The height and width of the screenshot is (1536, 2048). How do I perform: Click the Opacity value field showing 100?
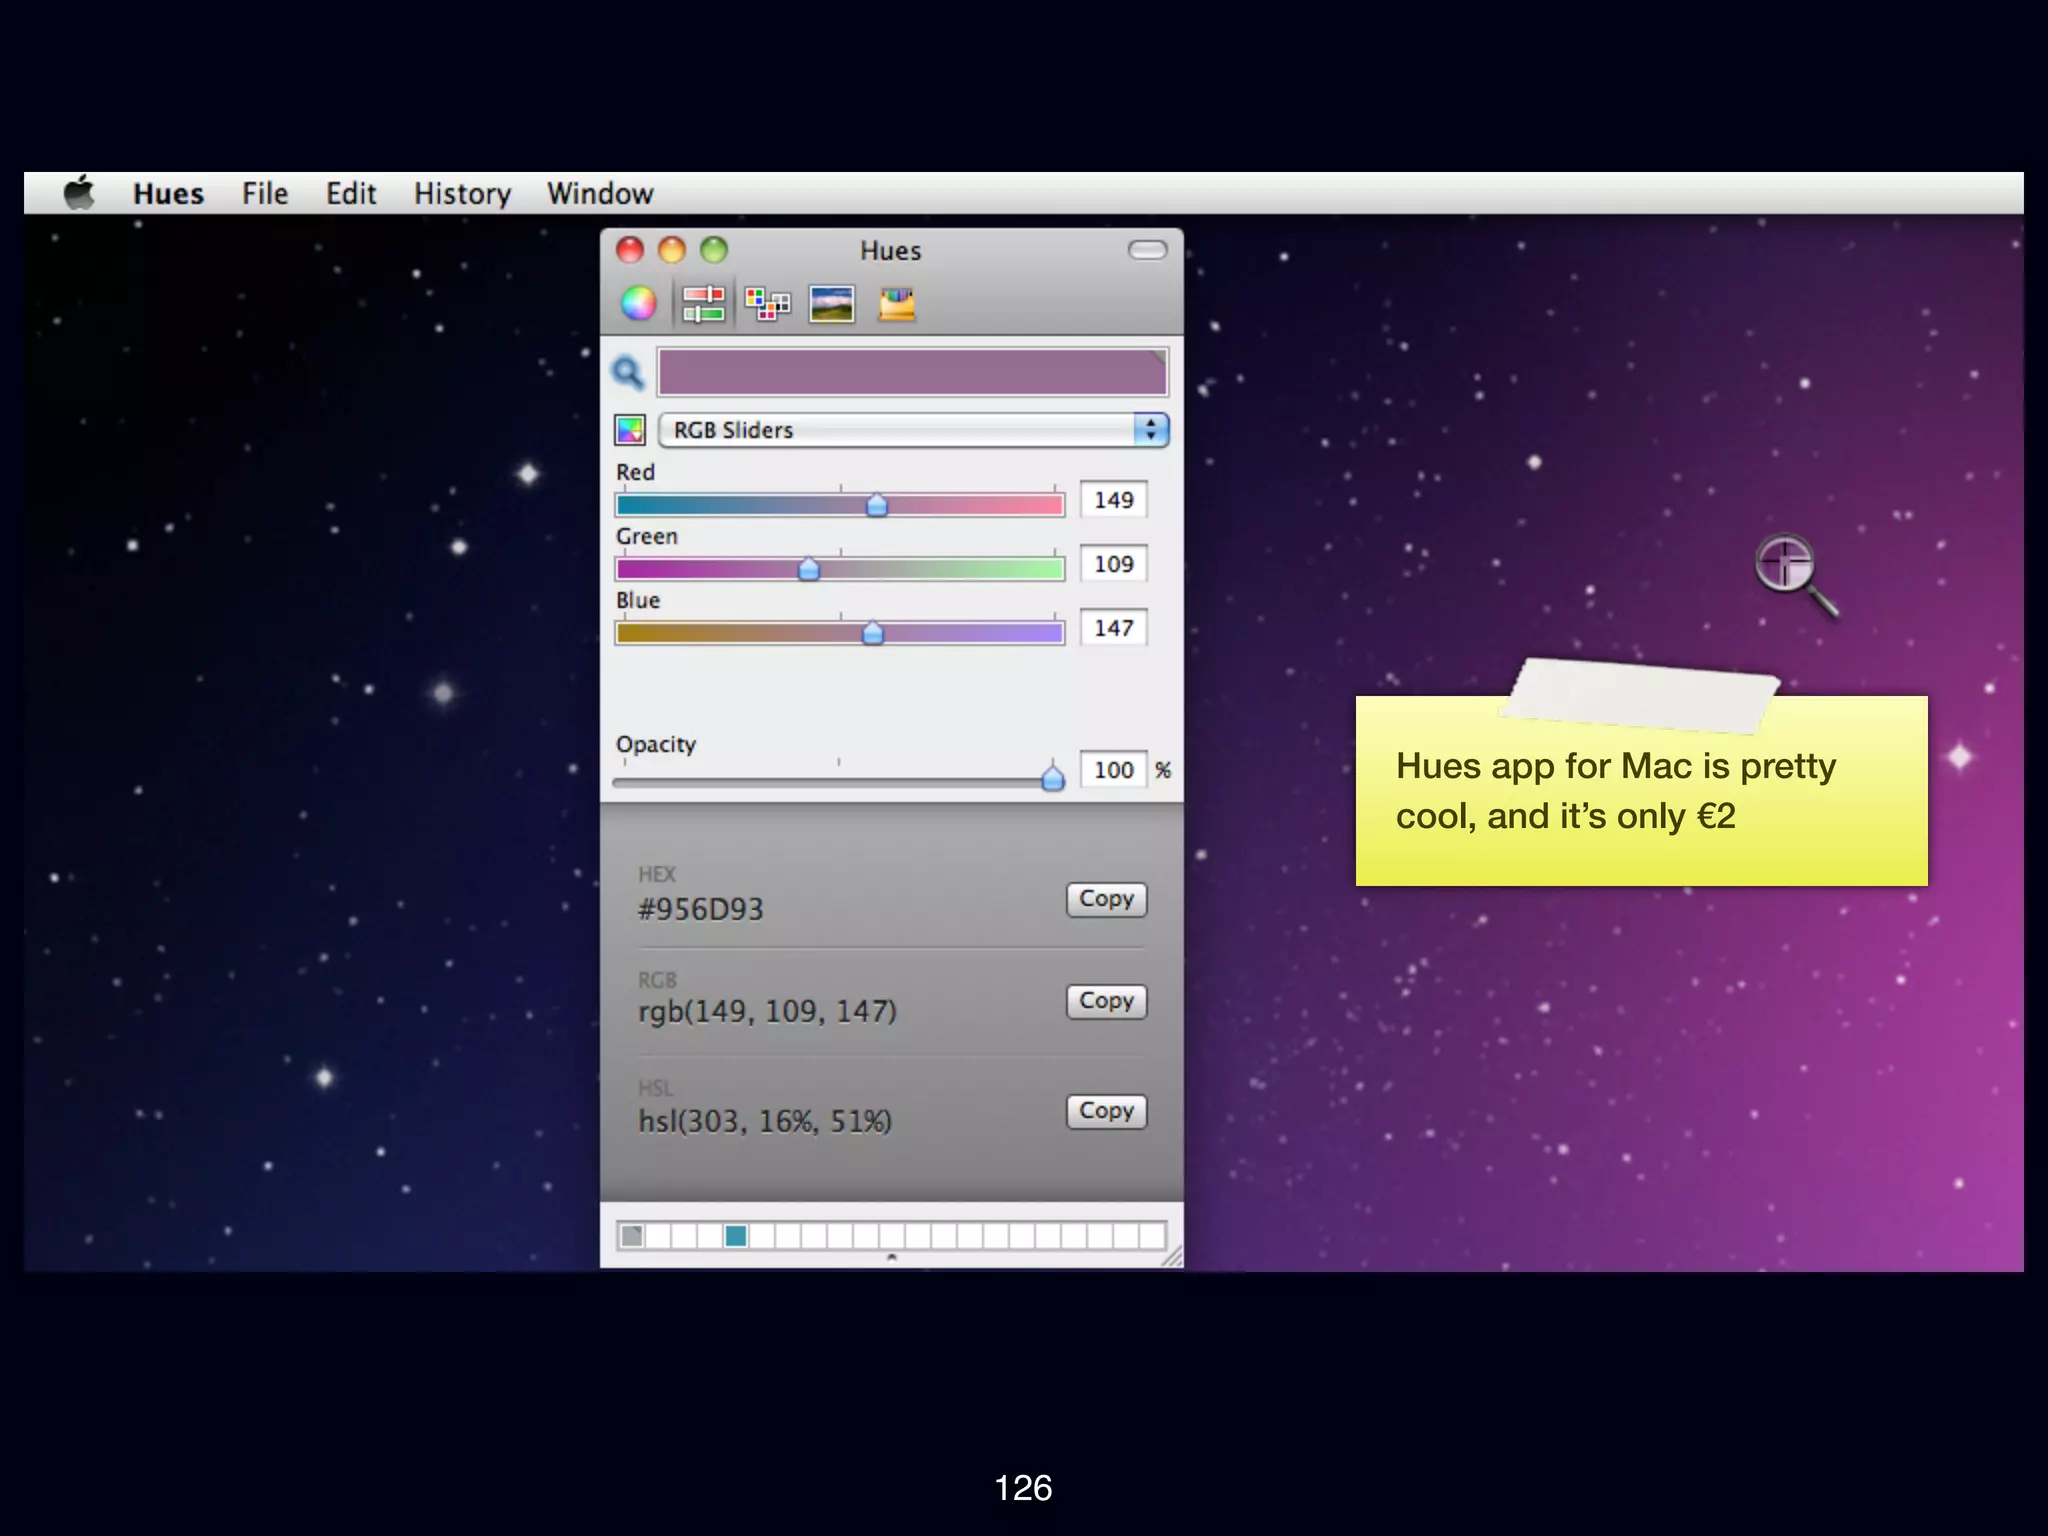pos(1113,770)
